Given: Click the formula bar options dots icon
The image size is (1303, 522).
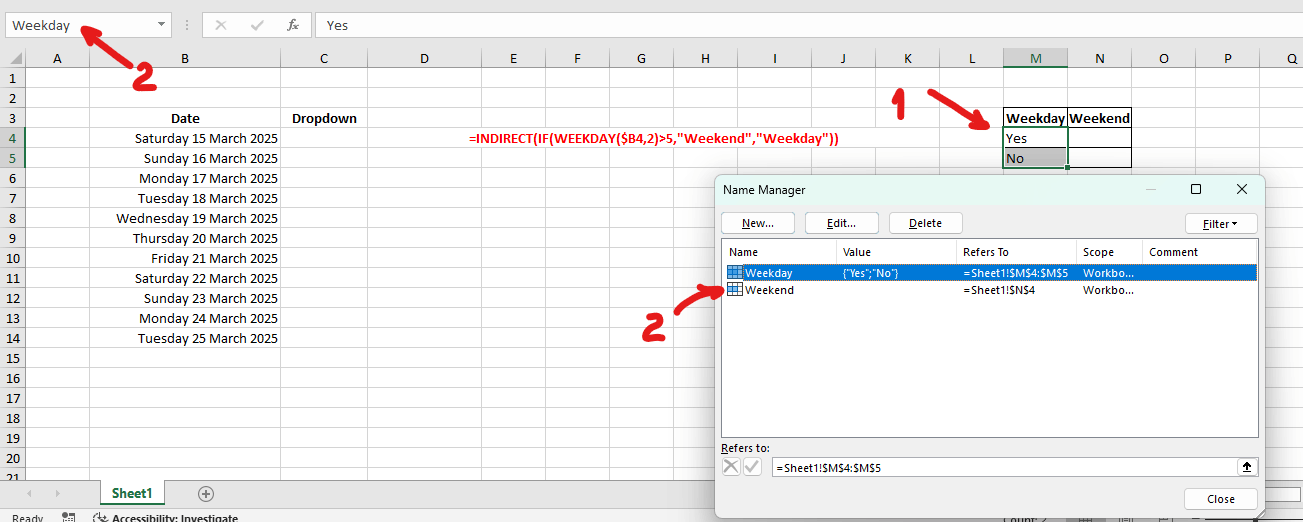Looking at the screenshot, I should tap(186, 25).
